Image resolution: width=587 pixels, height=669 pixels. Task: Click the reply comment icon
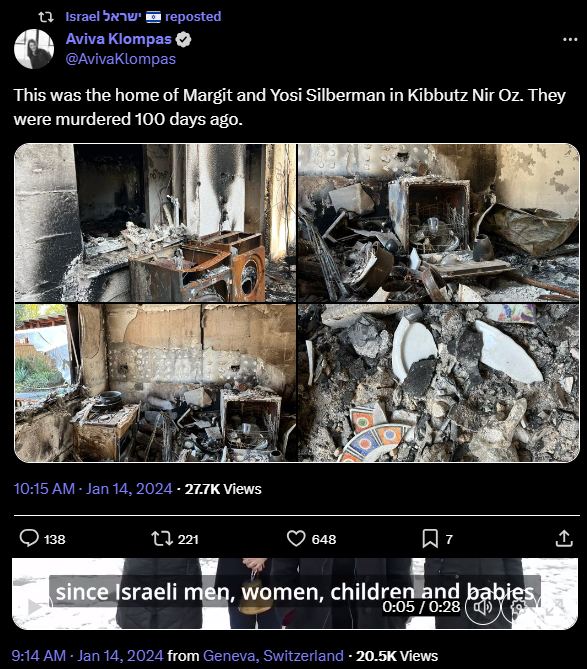click(x=29, y=538)
